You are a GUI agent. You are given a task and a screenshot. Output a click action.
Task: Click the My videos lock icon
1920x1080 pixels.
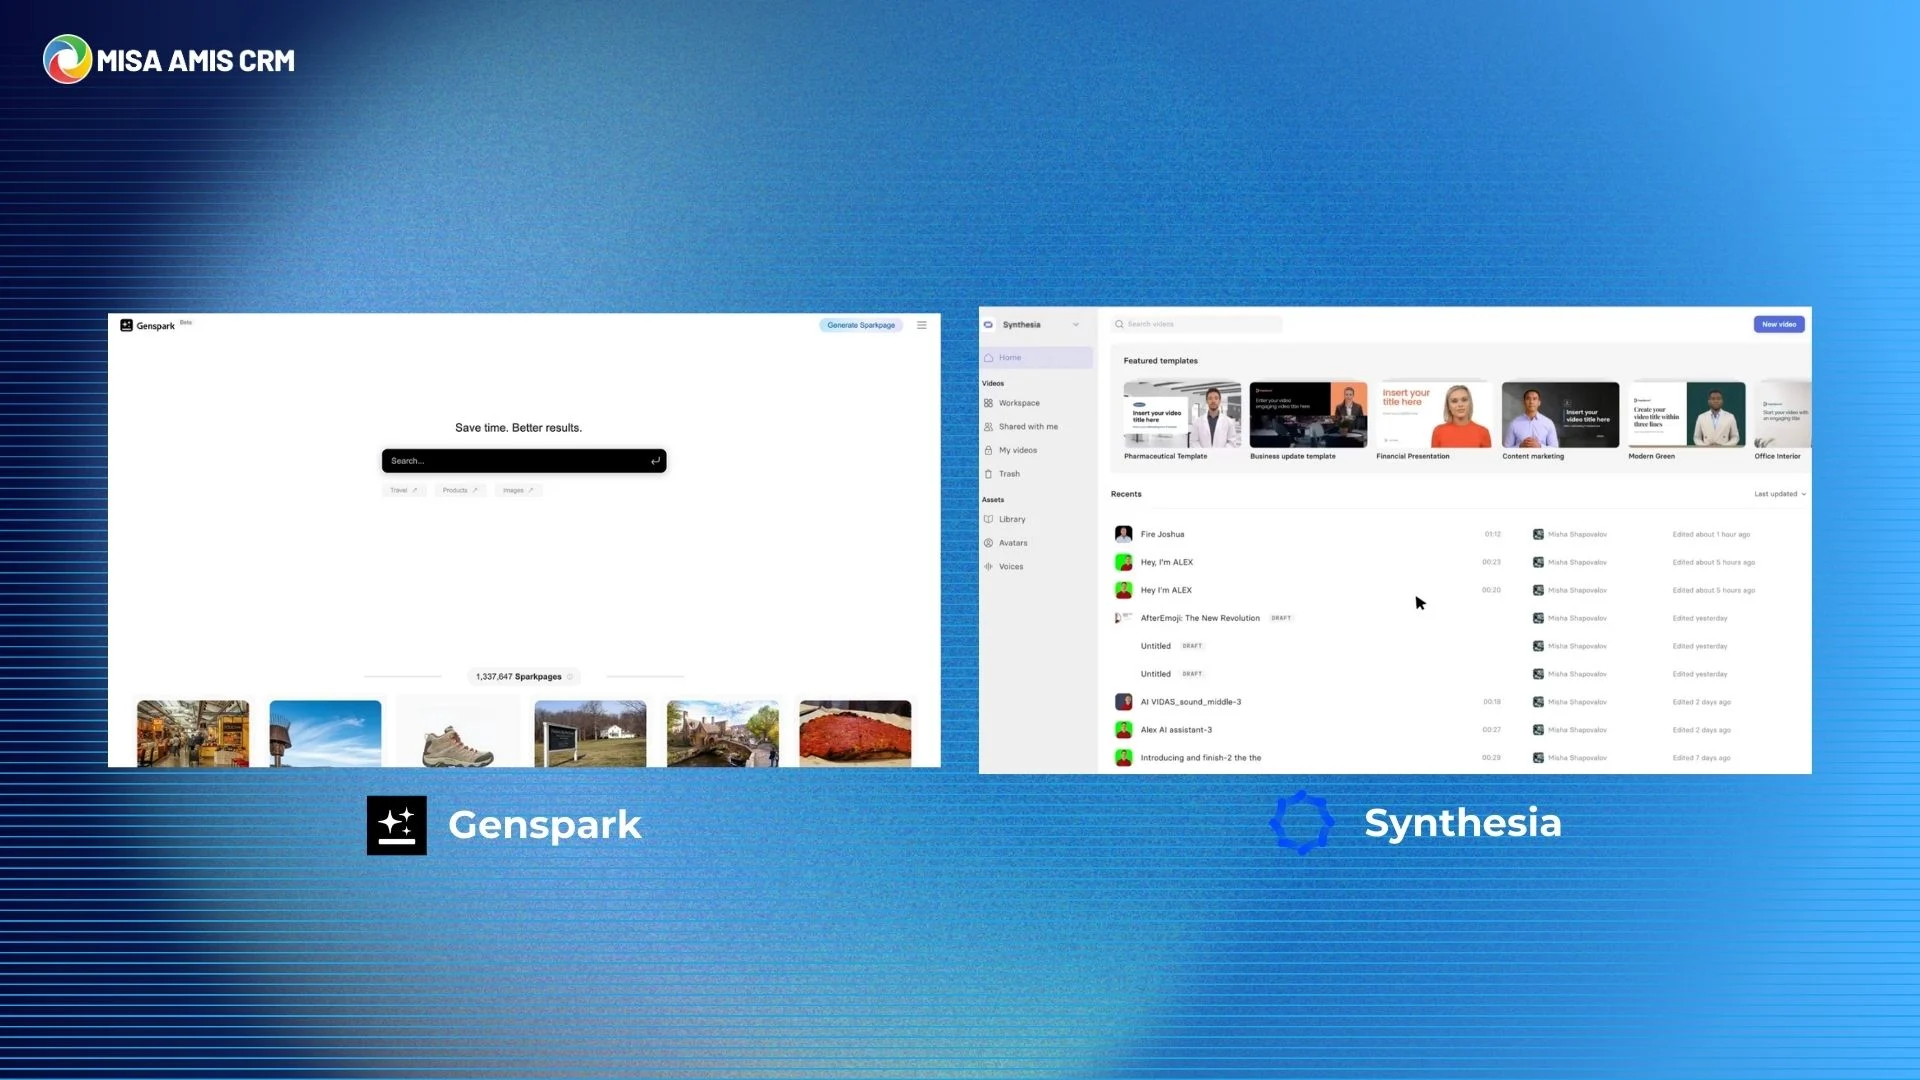tap(988, 451)
